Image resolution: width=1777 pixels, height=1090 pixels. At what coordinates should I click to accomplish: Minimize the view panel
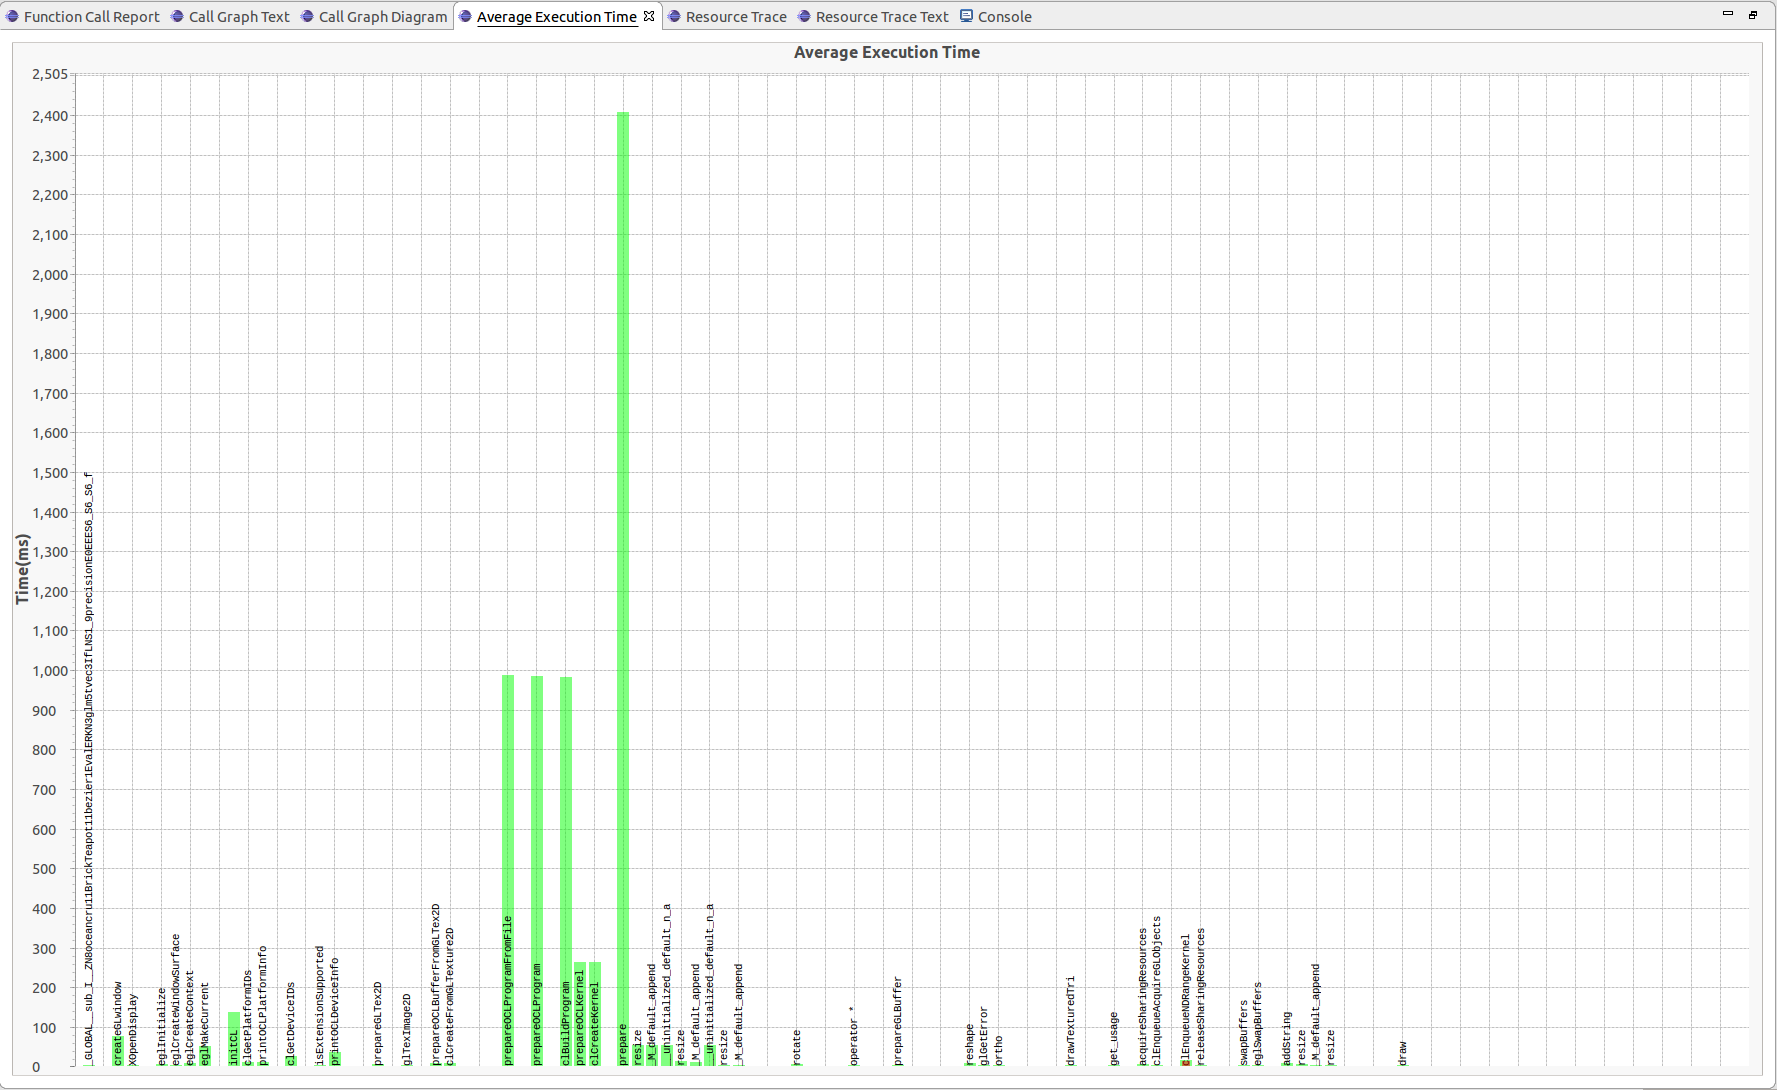1727,14
